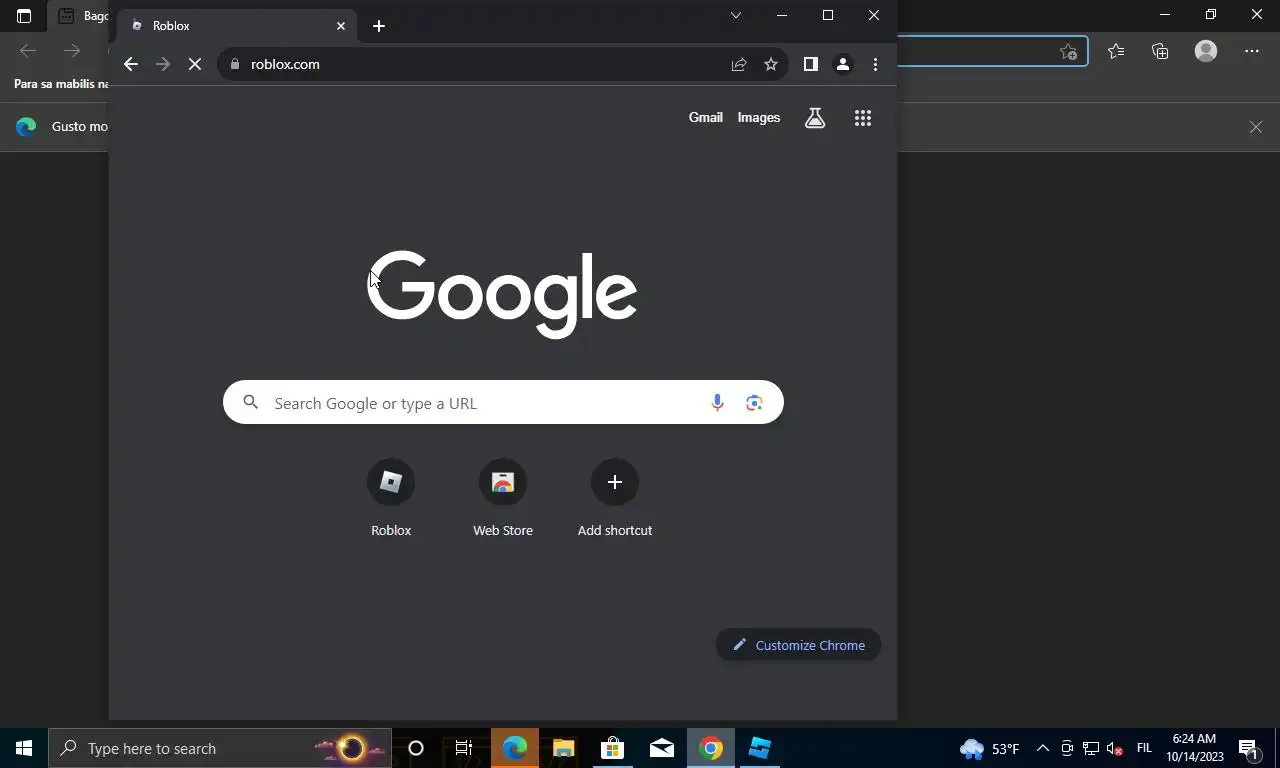
Task: Bookmark this tab with the star icon
Action: 771,64
